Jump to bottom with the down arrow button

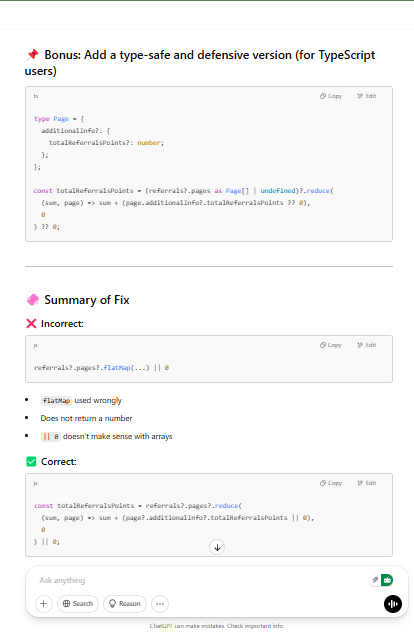coord(217,547)
